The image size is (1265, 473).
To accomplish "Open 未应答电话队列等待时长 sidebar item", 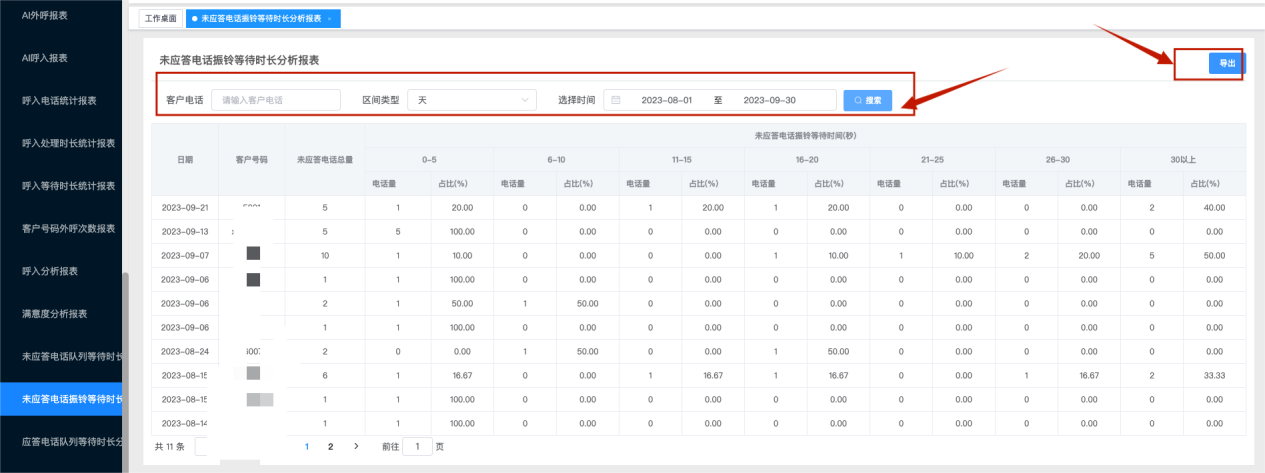I will click(x=60, y=356).
